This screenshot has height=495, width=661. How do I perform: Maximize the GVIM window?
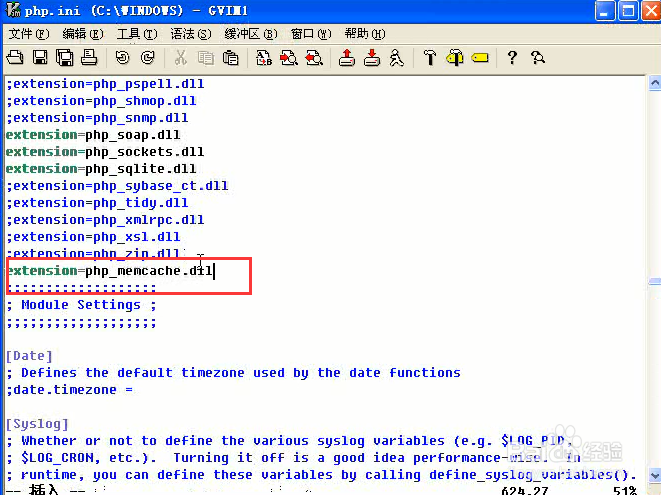point(628,11)
